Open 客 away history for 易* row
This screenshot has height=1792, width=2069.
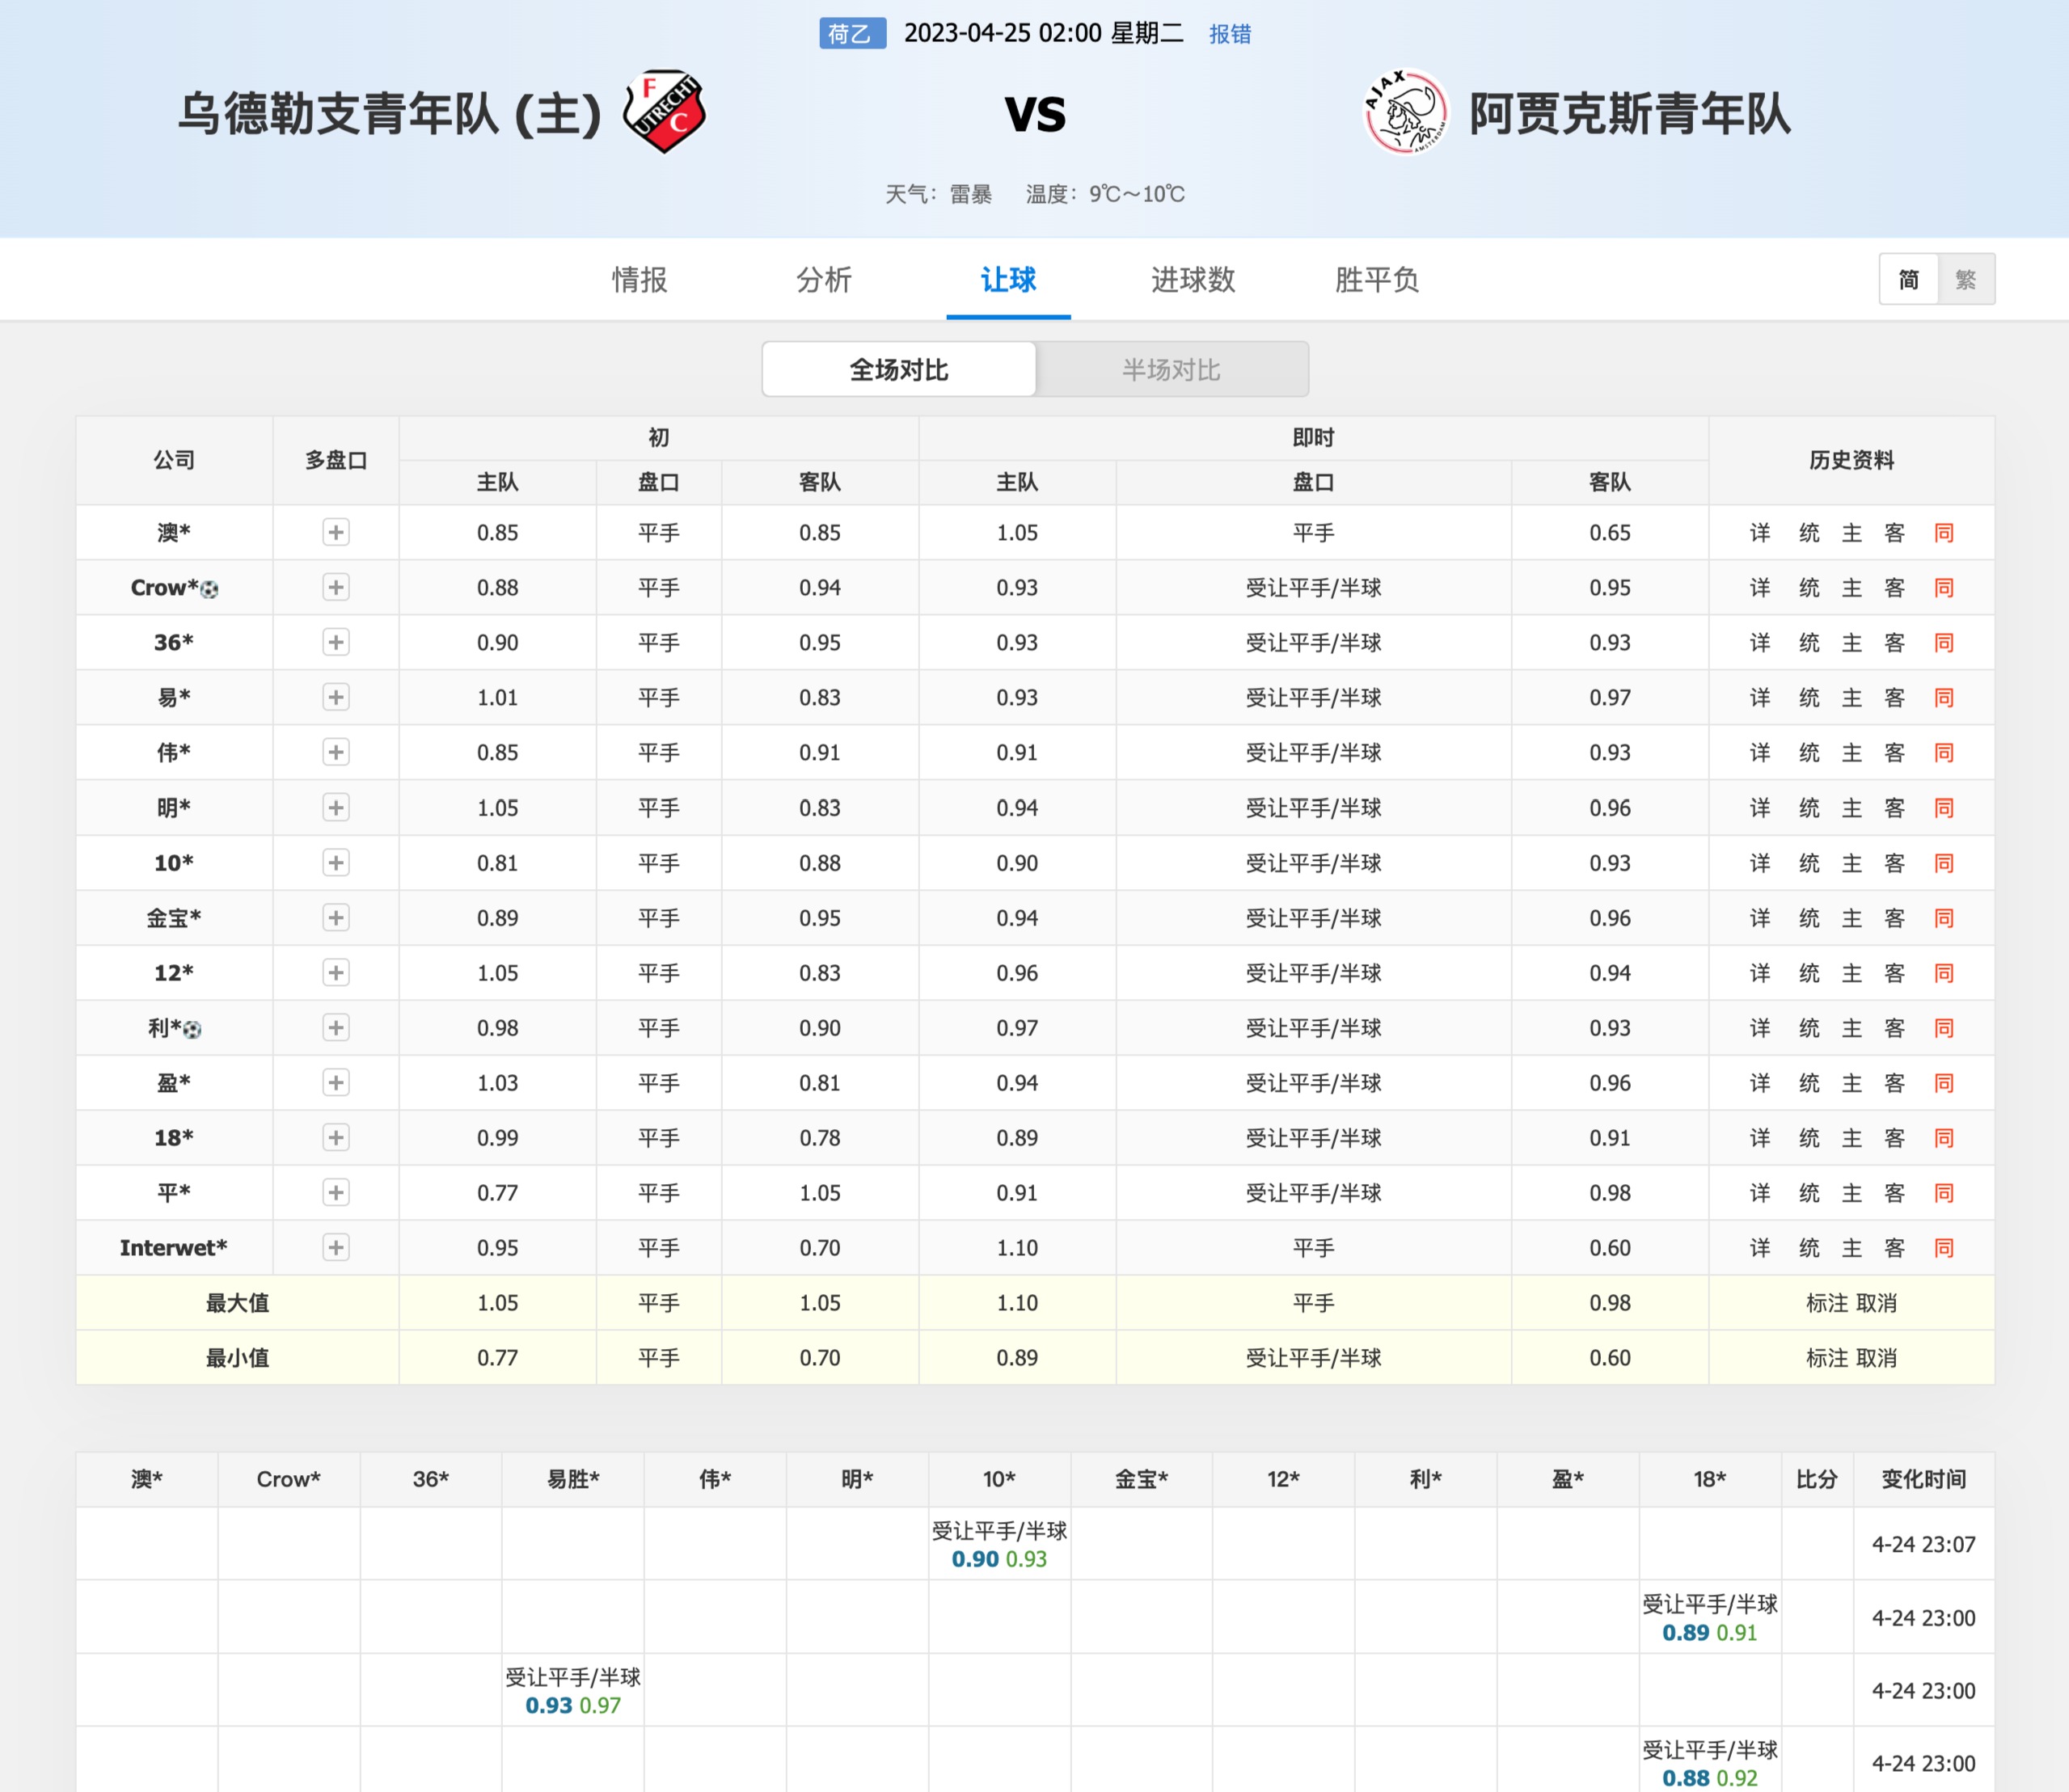pyautogui.click(x=1895, y=697)
